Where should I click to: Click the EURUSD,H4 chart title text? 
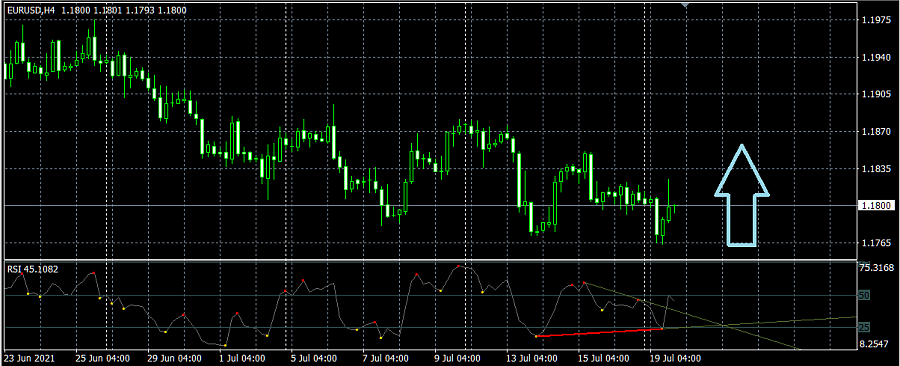[29, 10]
